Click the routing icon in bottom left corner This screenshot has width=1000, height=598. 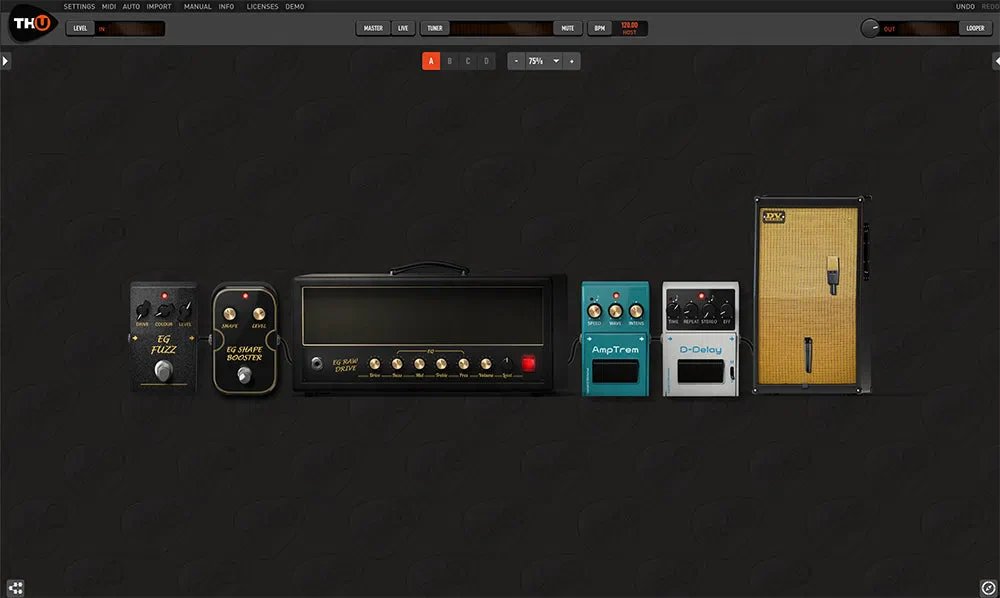tap(15, 588)
